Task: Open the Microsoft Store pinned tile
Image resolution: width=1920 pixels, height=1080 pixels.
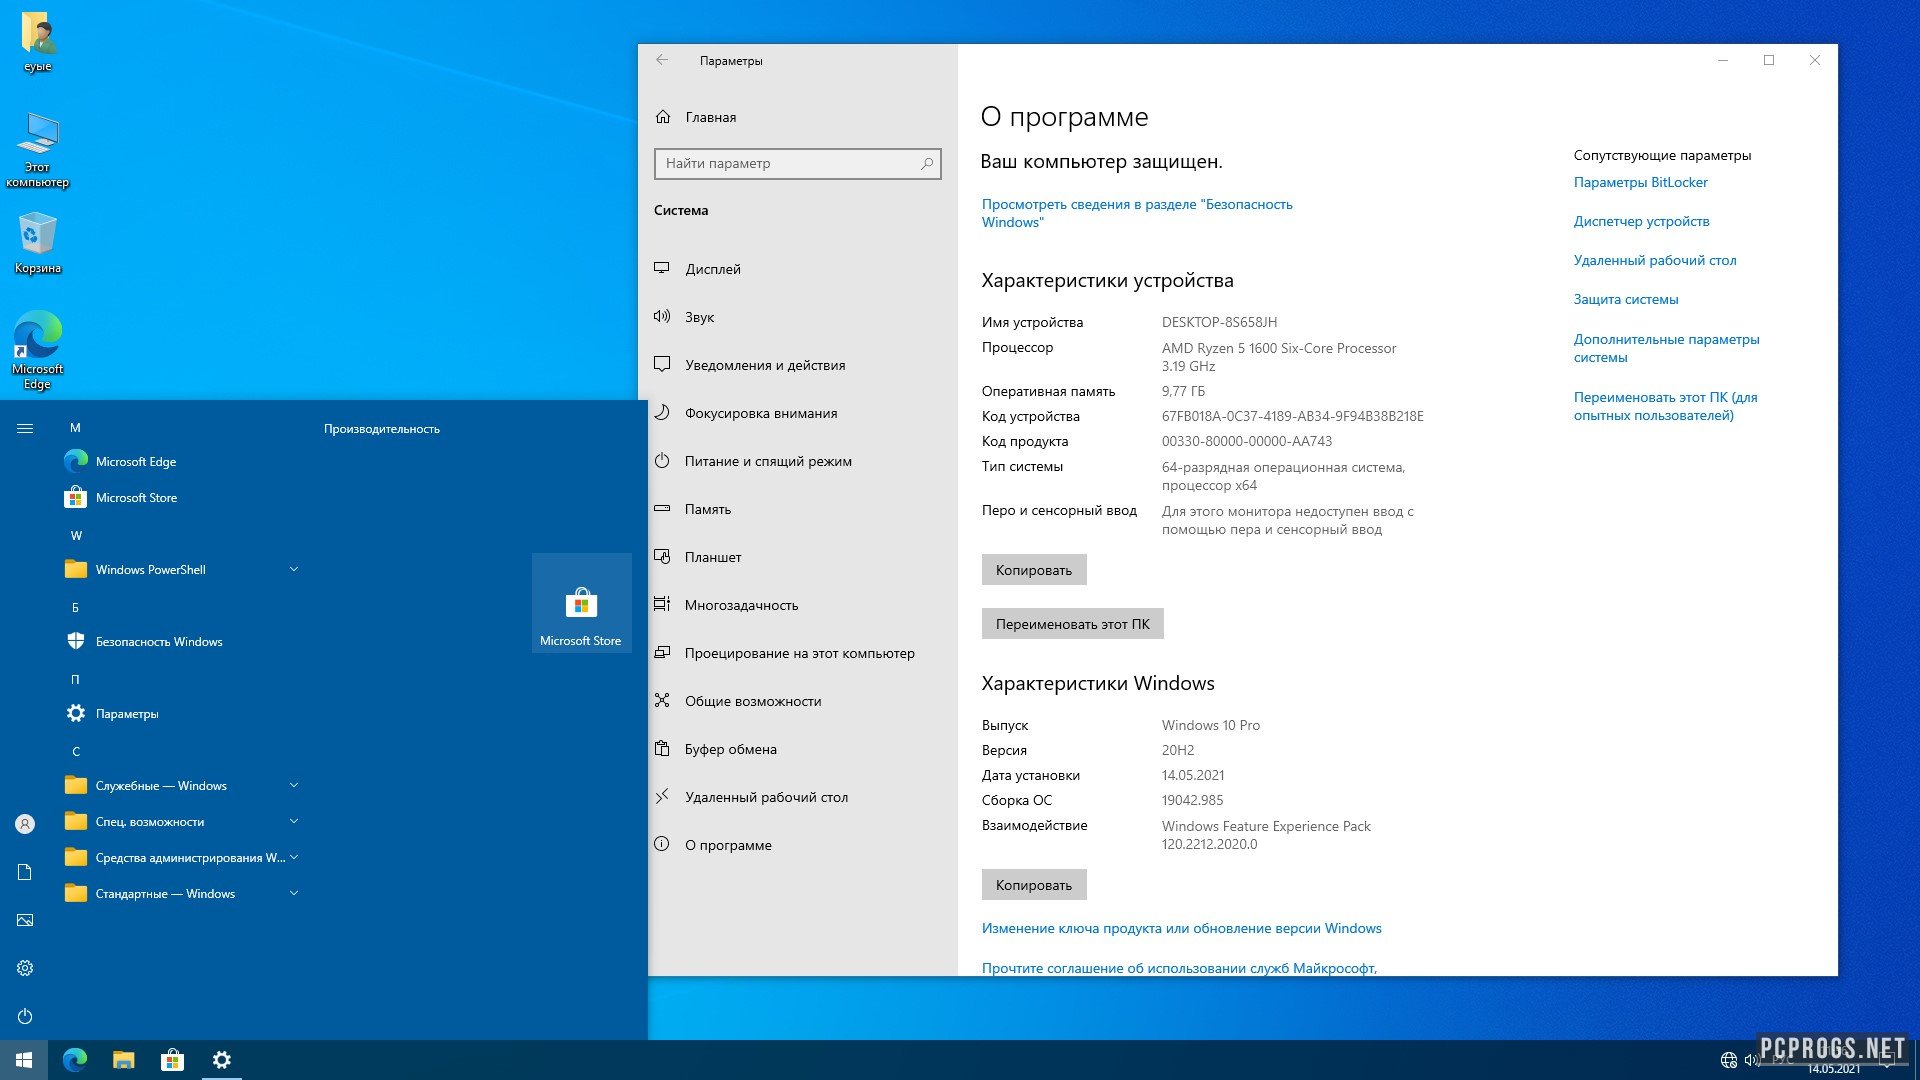Action: point(581,603)
